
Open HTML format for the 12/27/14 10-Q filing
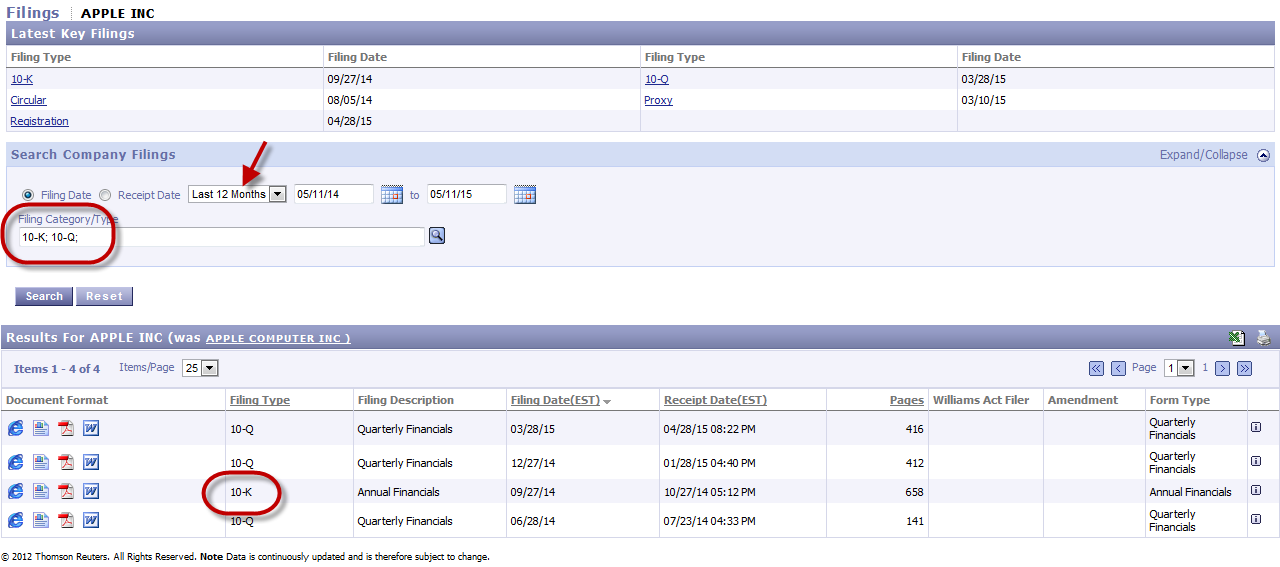(x=15, y=462)
